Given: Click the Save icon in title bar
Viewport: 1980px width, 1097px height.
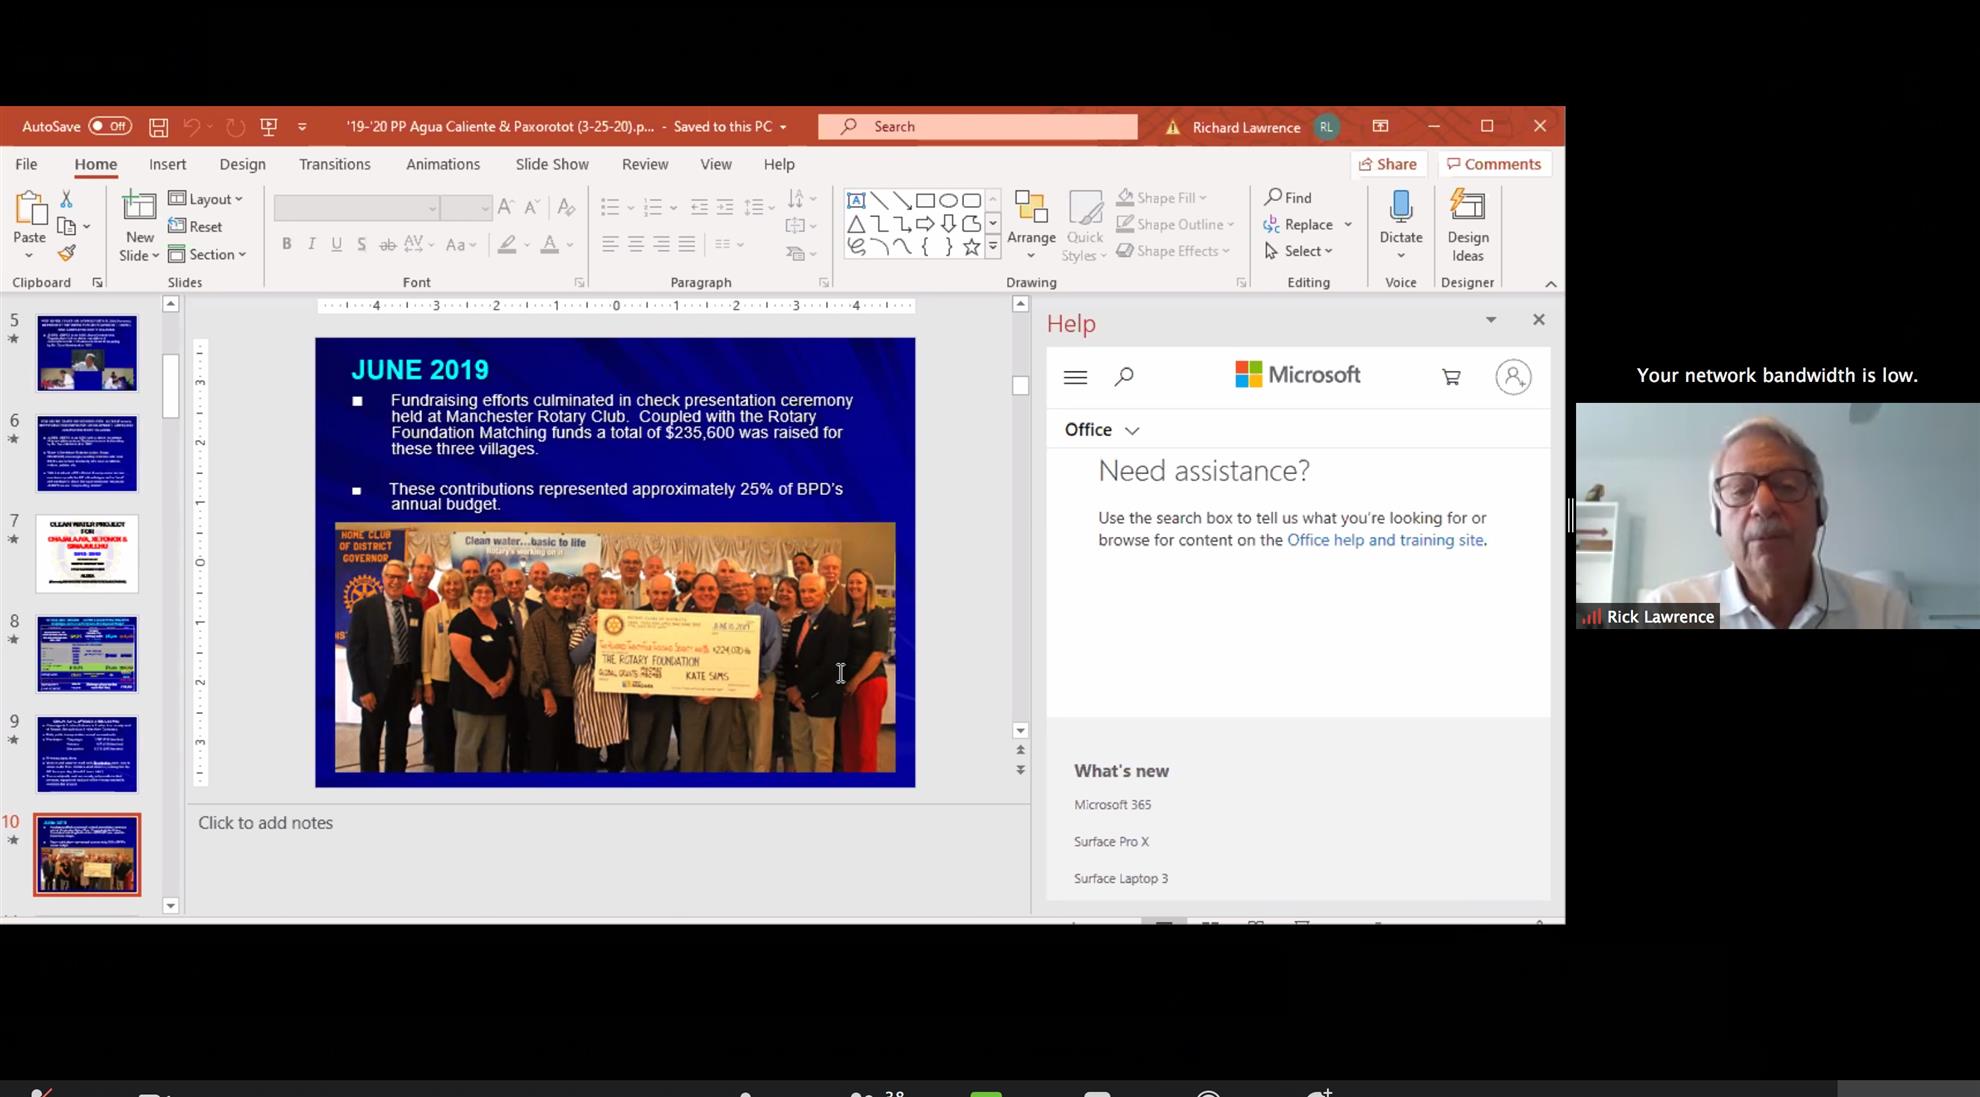Looking at the screenshot, I should coord(158,127).
